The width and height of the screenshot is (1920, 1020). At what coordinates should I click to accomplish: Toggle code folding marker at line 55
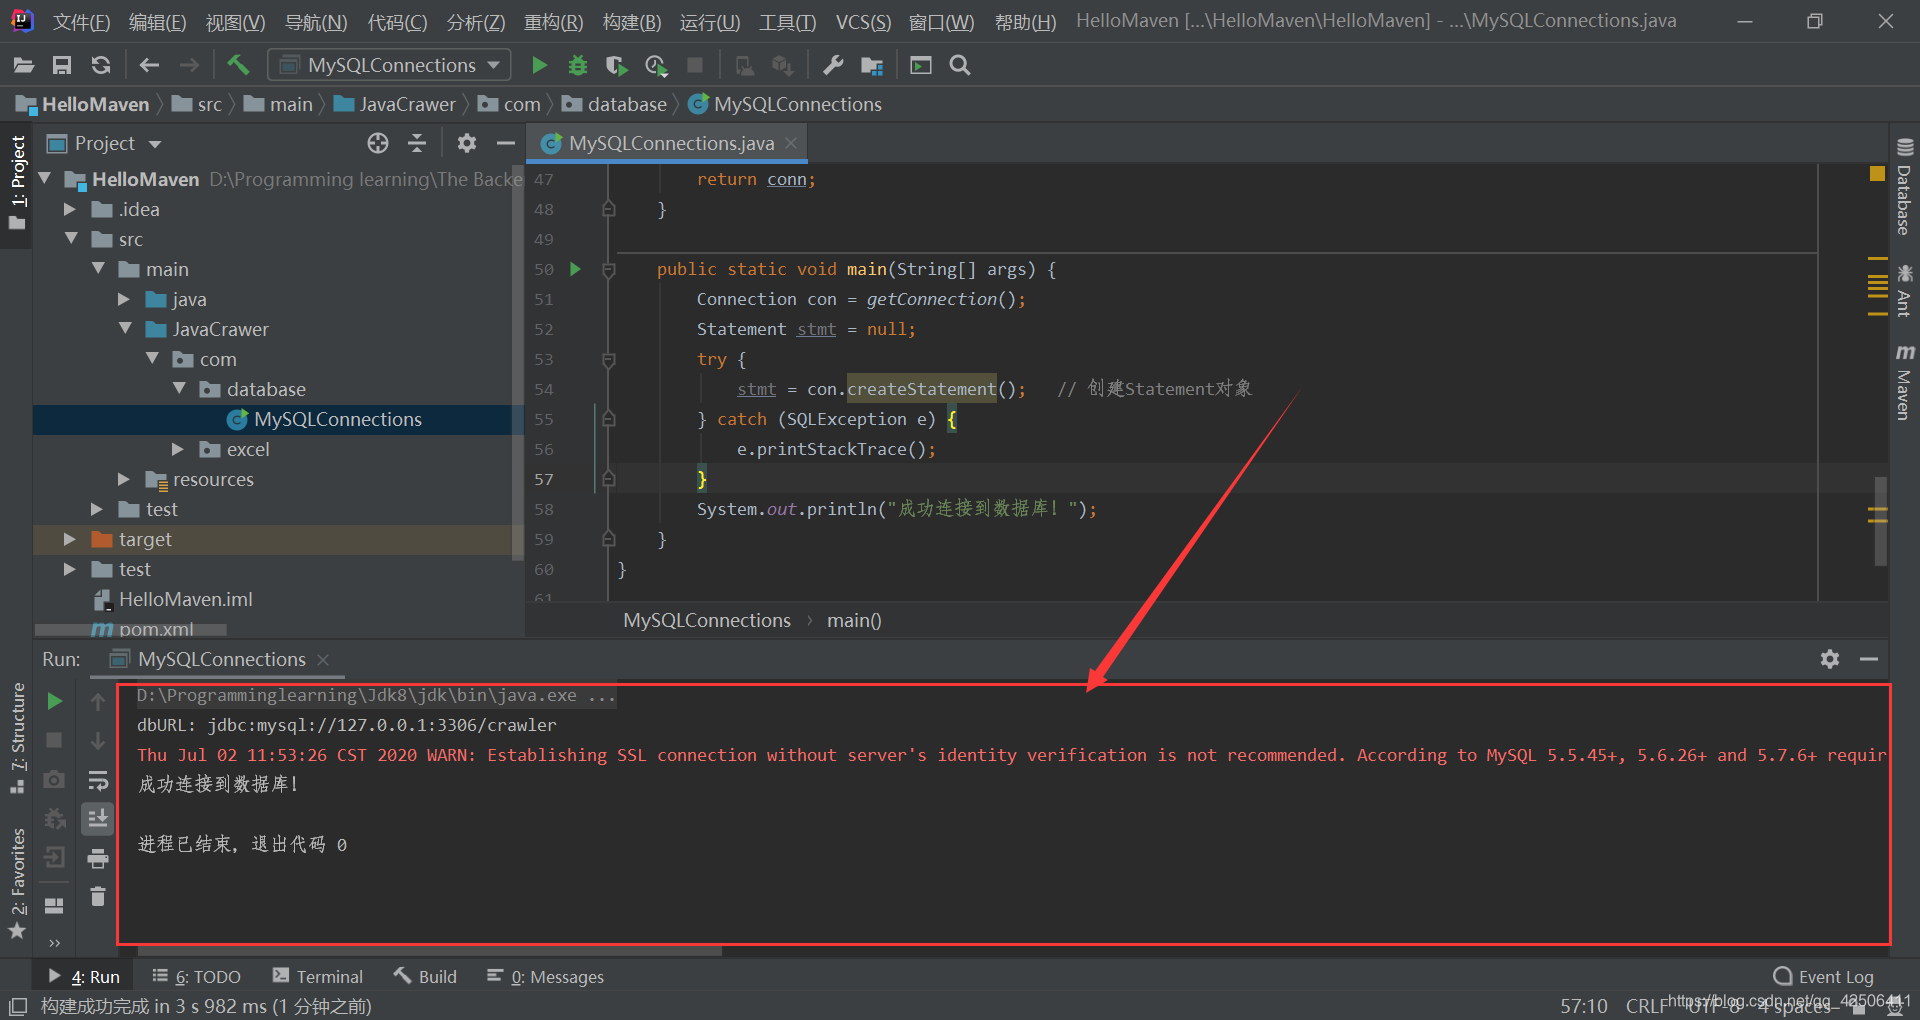608,420
